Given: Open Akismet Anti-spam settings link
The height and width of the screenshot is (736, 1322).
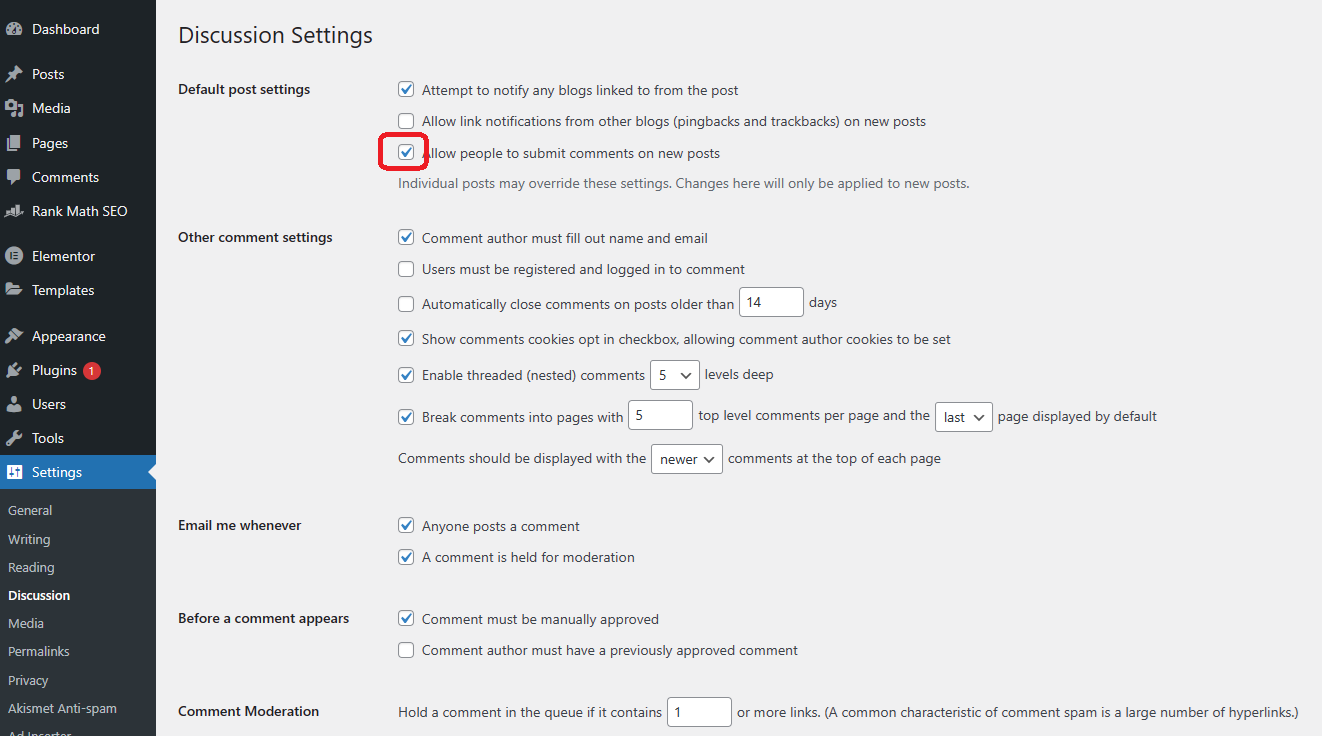Looking at the screenshot, I should (x=62, y=708).
